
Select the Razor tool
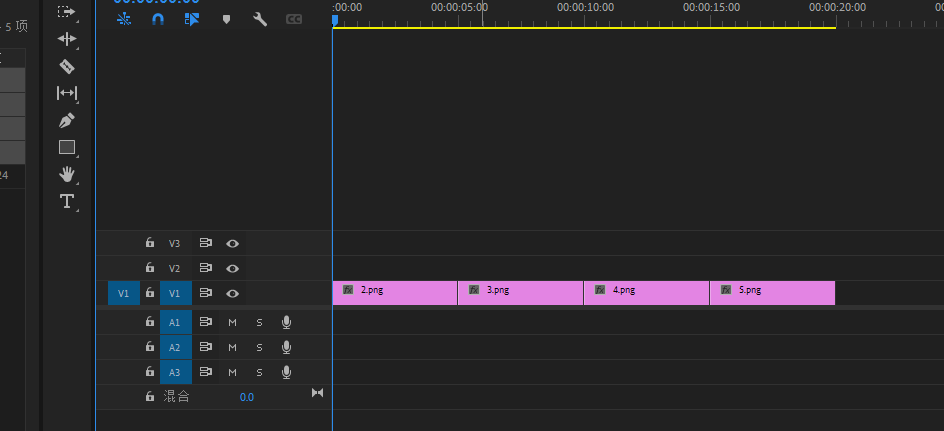67,66
